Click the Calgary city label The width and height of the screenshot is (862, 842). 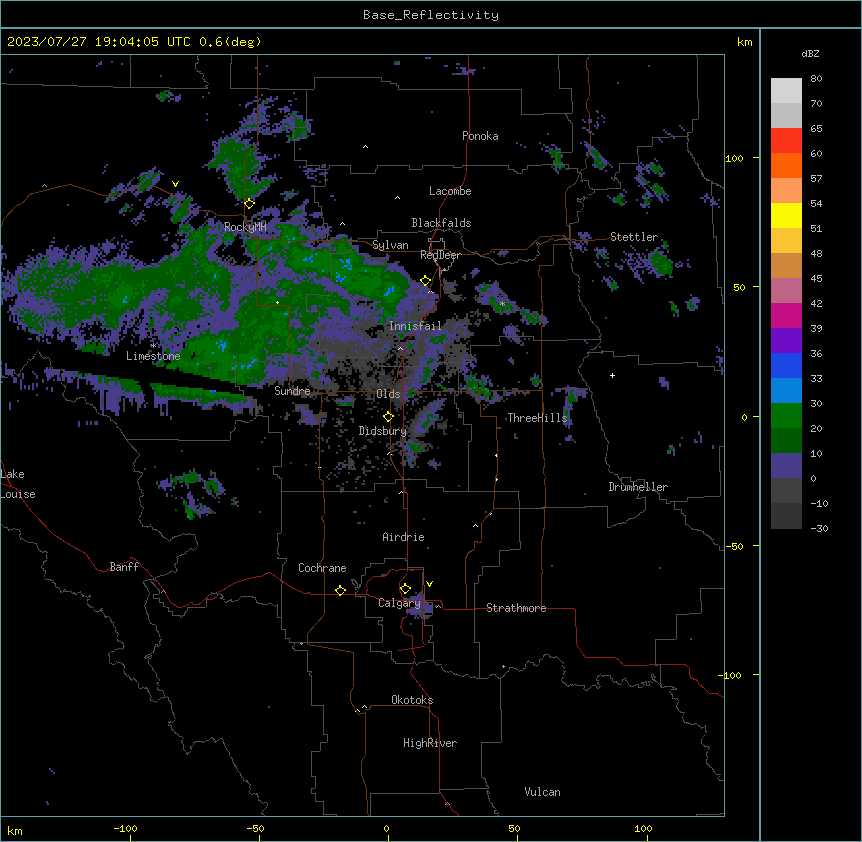pyautogui.click(x=399, y=603)
